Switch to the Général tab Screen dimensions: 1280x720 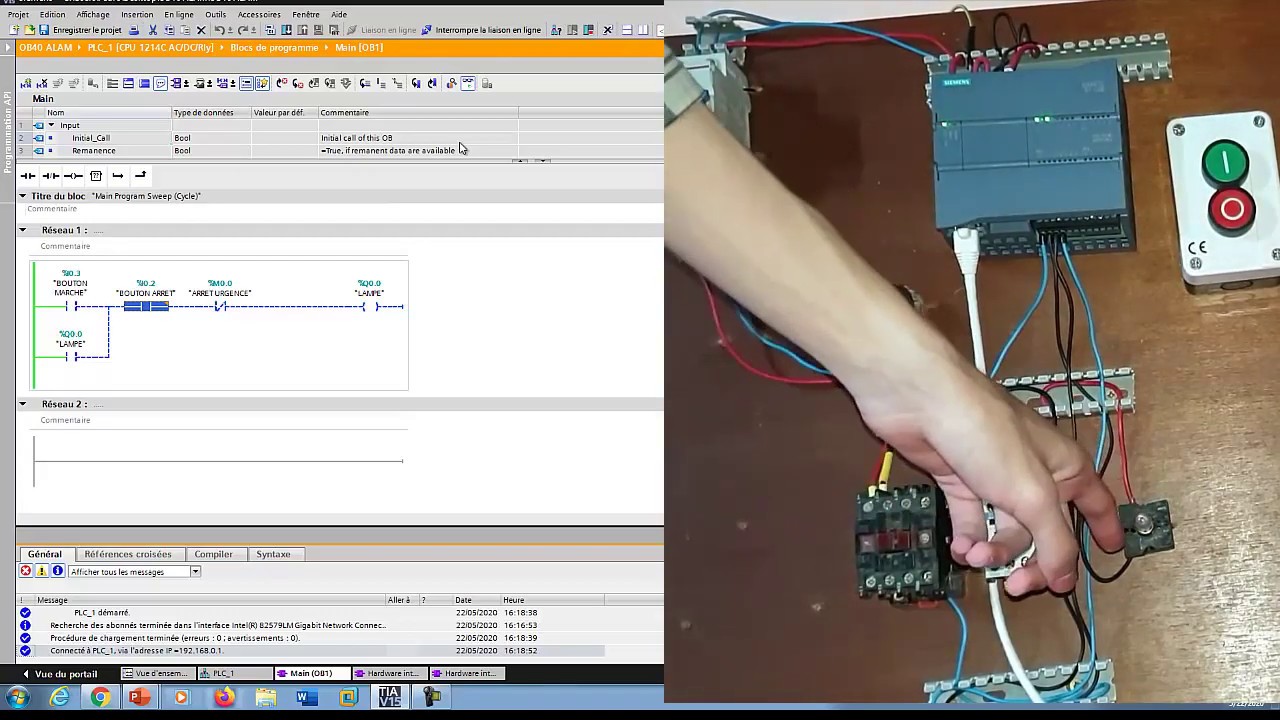tap(44, 554)
